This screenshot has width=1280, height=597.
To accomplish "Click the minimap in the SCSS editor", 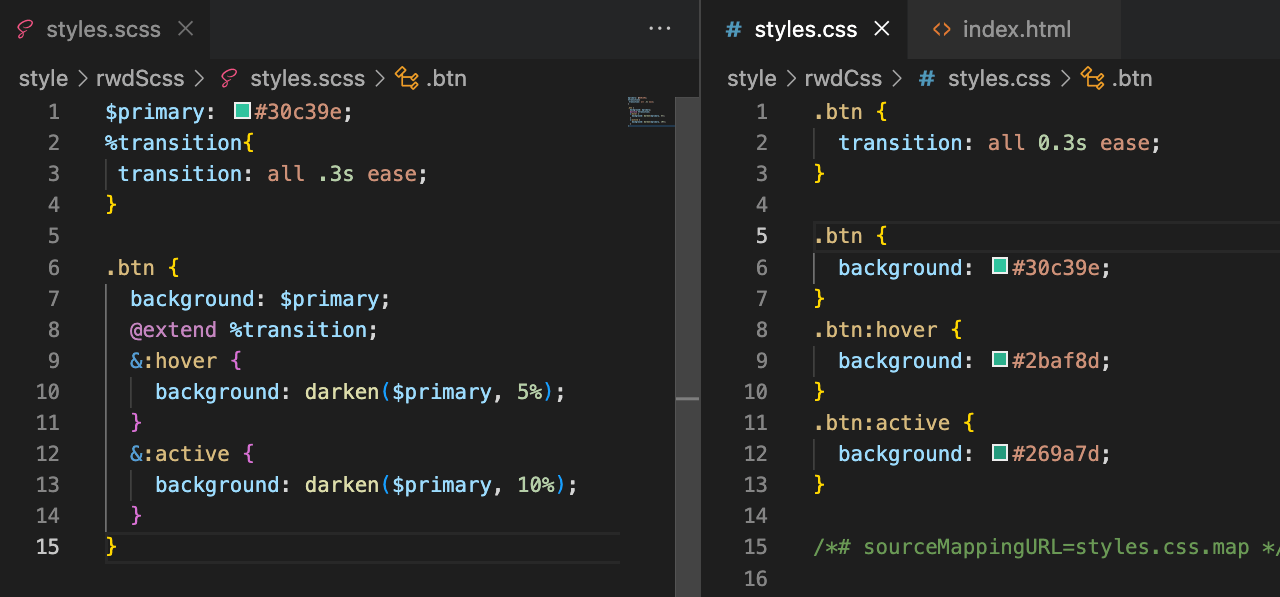I will pyautogui.click(x=651, y=112).
